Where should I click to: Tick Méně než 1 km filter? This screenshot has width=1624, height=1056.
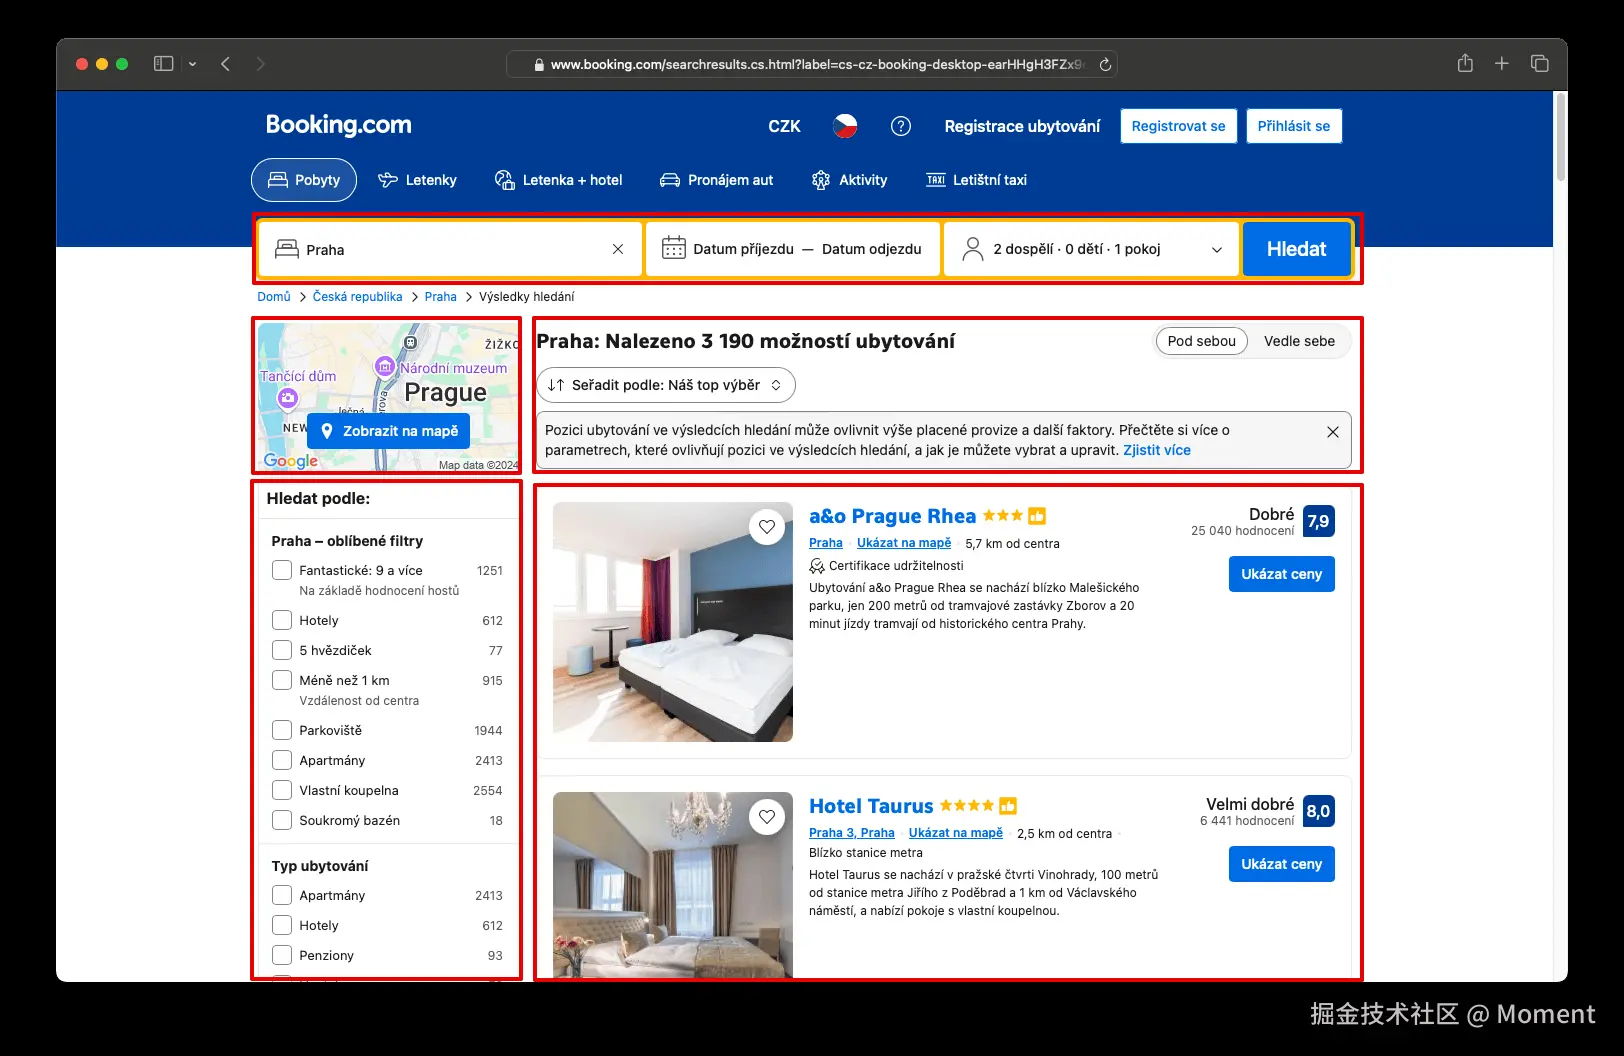(x=282, y=680)
